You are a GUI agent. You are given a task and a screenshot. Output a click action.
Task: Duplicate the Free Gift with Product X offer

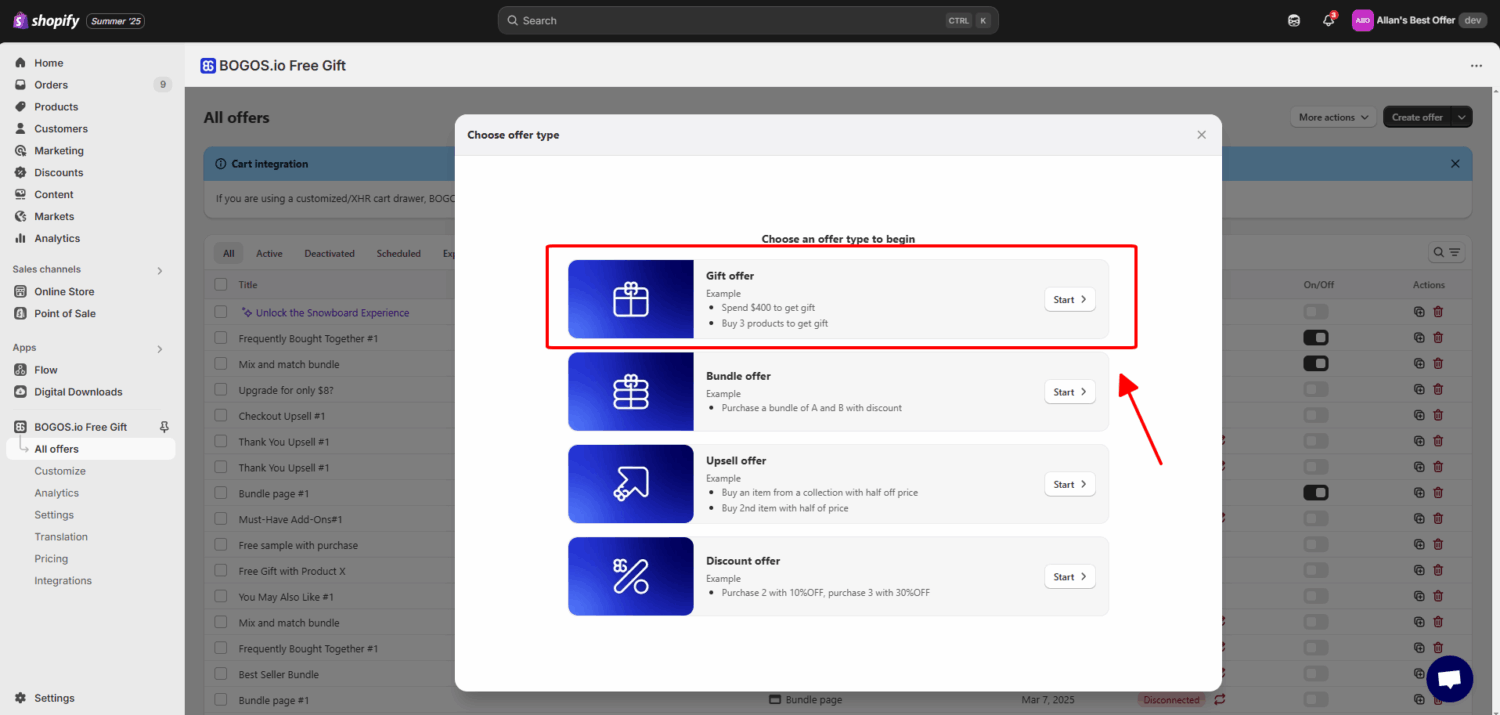1419,571
